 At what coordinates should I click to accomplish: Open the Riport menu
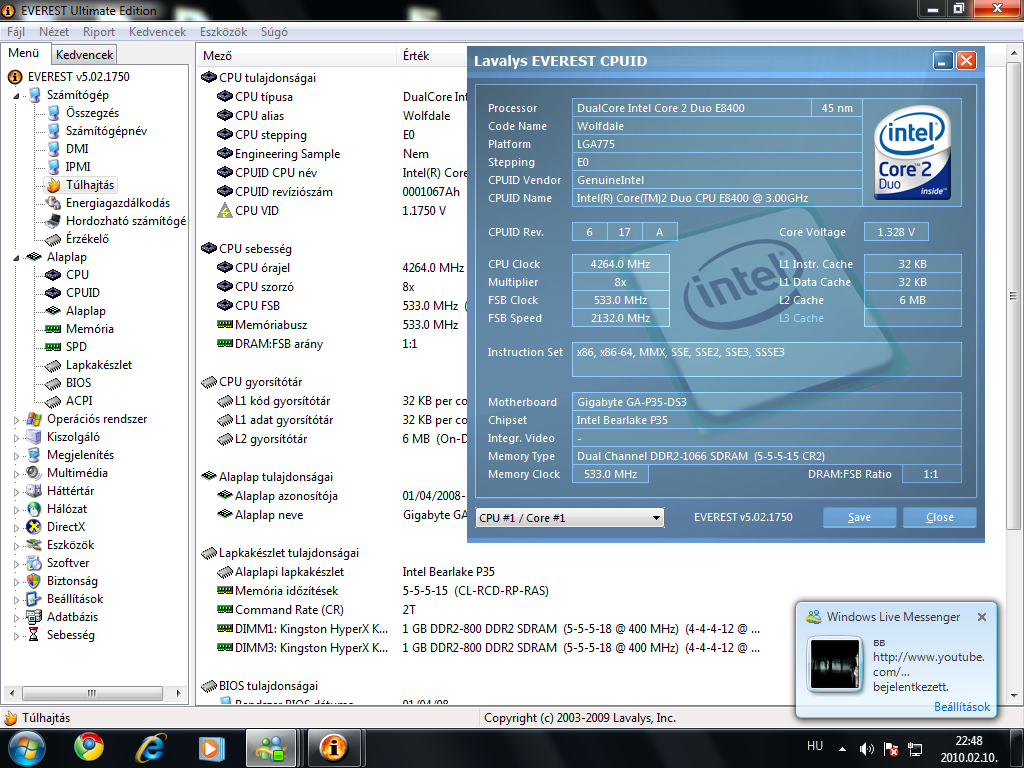click(x=99, y=31)
